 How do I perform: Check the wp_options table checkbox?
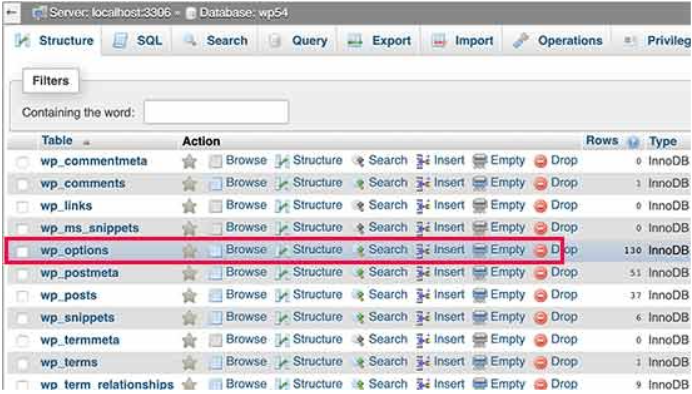point(22,251)
